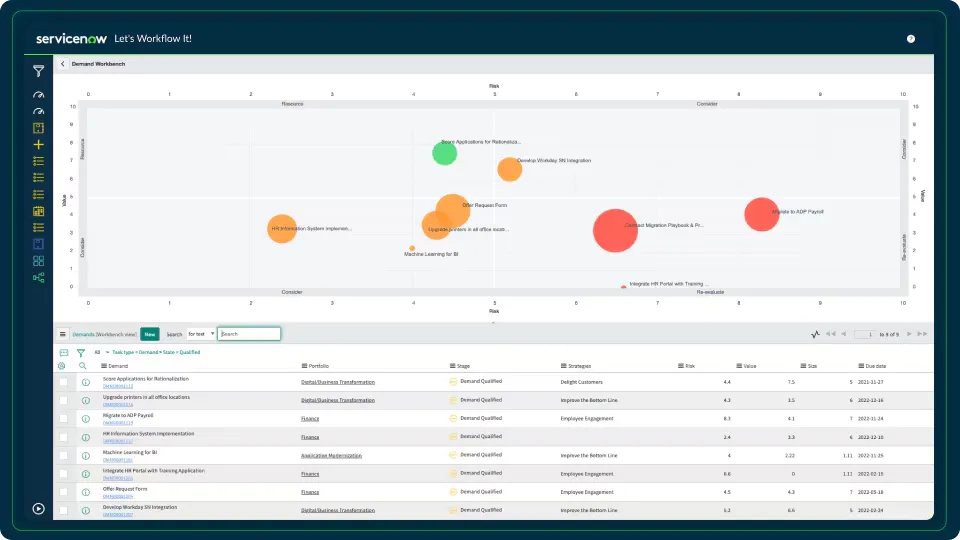Image resolution: width=960 pixels, height=540 pixels.
Task: Preview info for Upgrade printers row
Action: tap(86, 400)
